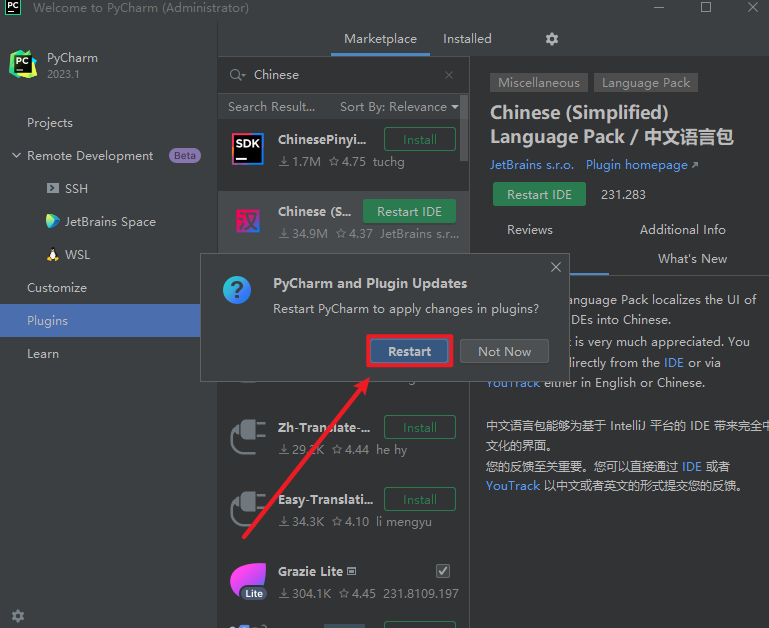Click IDE link in Chinese description

692,466
